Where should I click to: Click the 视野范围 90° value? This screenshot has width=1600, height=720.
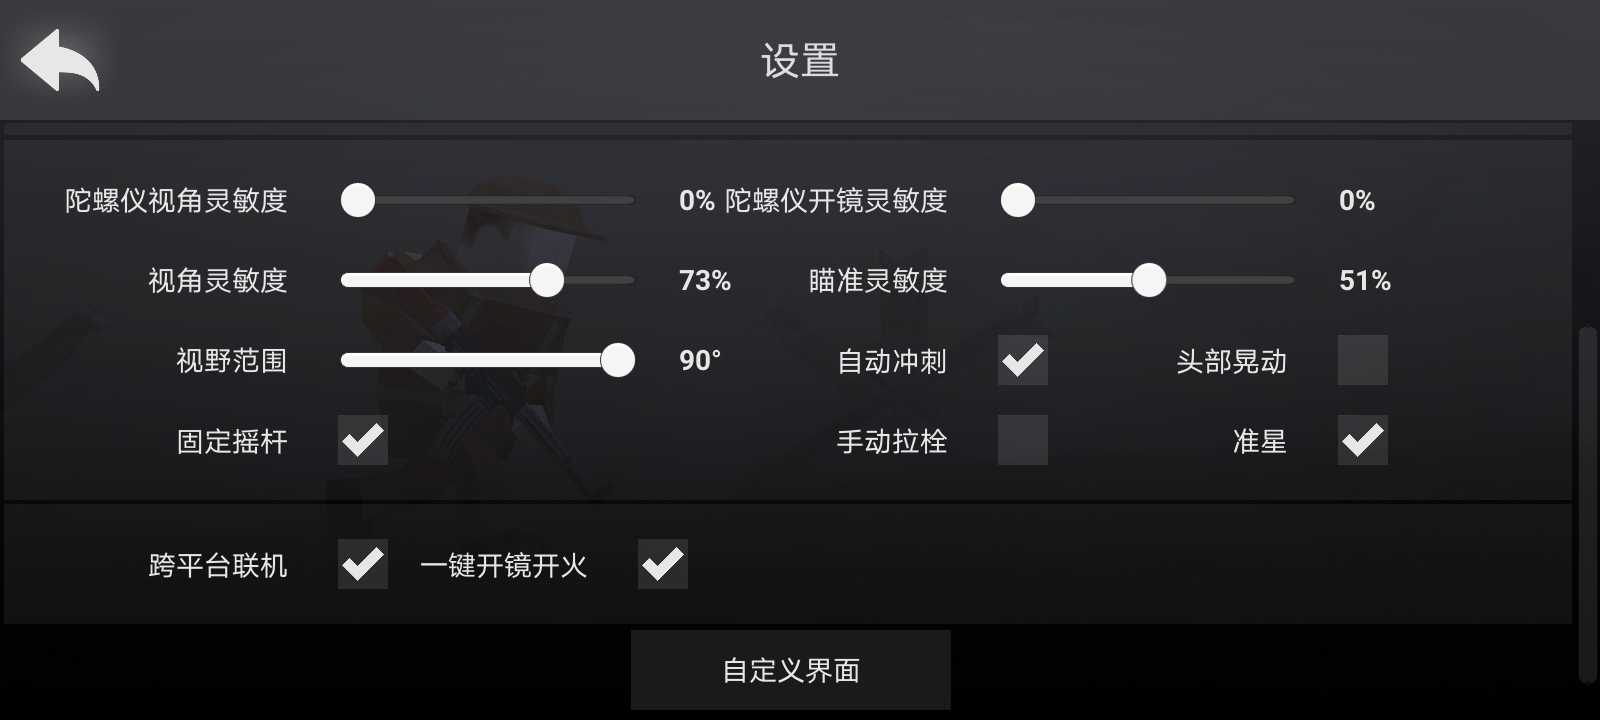(700, 360)
